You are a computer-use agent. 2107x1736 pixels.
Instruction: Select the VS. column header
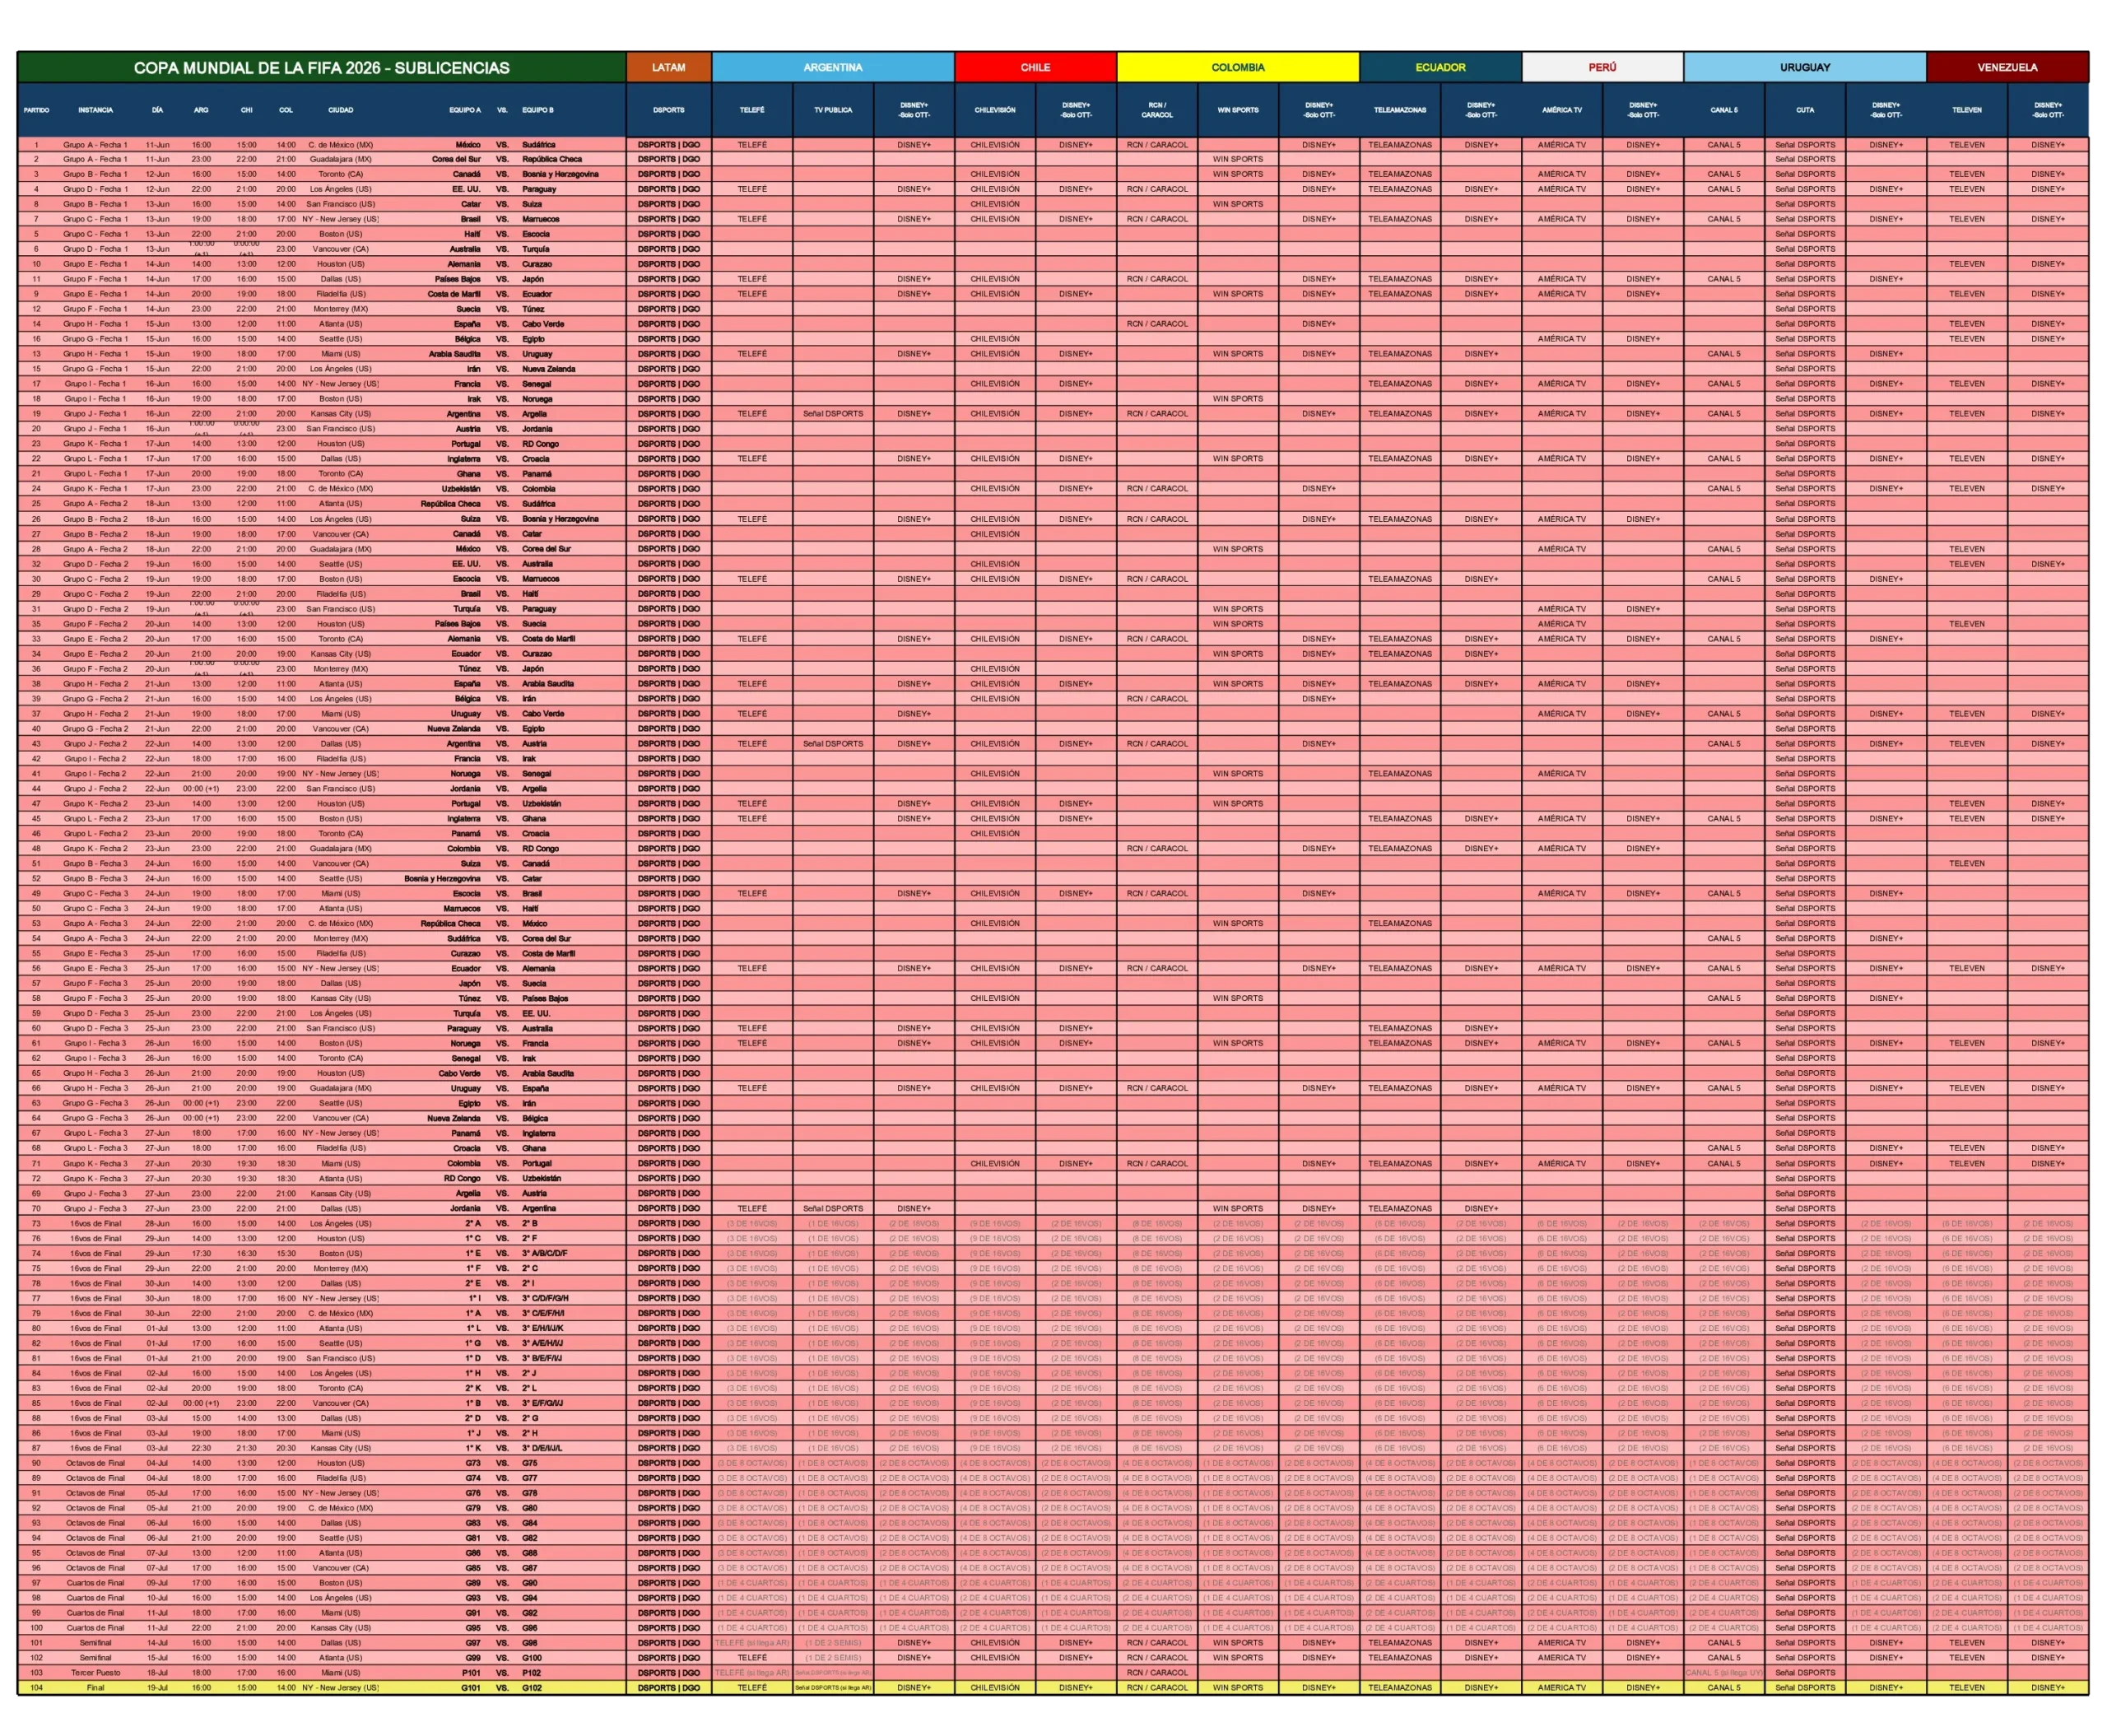(502, 110)
